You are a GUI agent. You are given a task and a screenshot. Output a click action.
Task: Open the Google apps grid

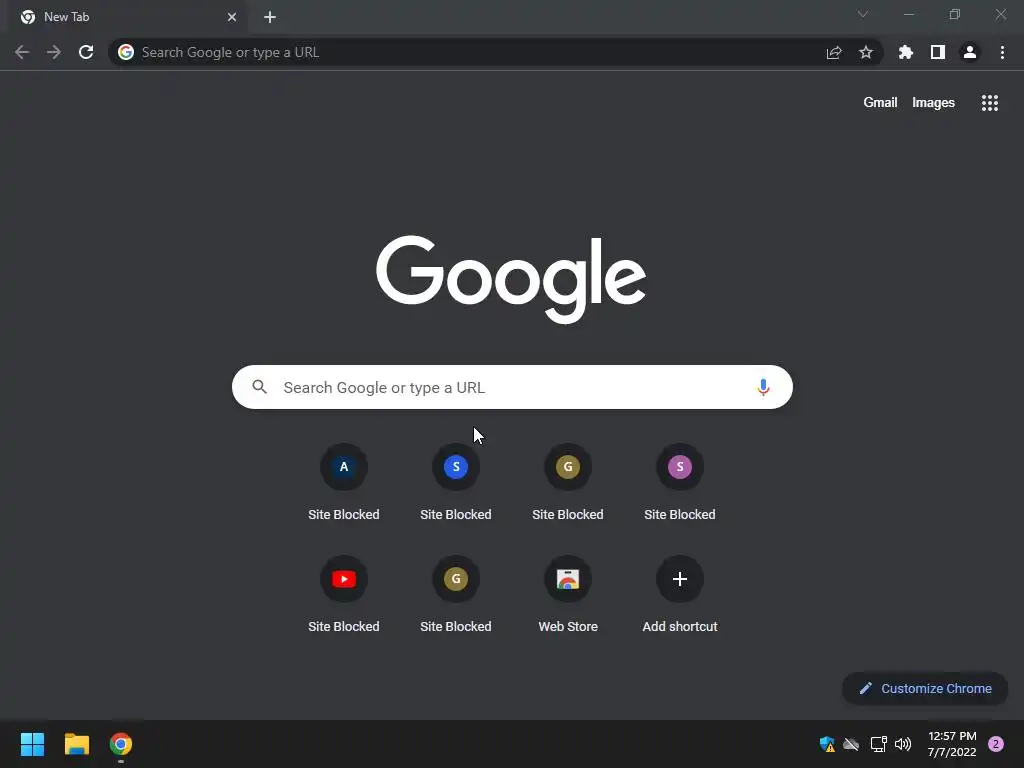(x=990, y=103)
